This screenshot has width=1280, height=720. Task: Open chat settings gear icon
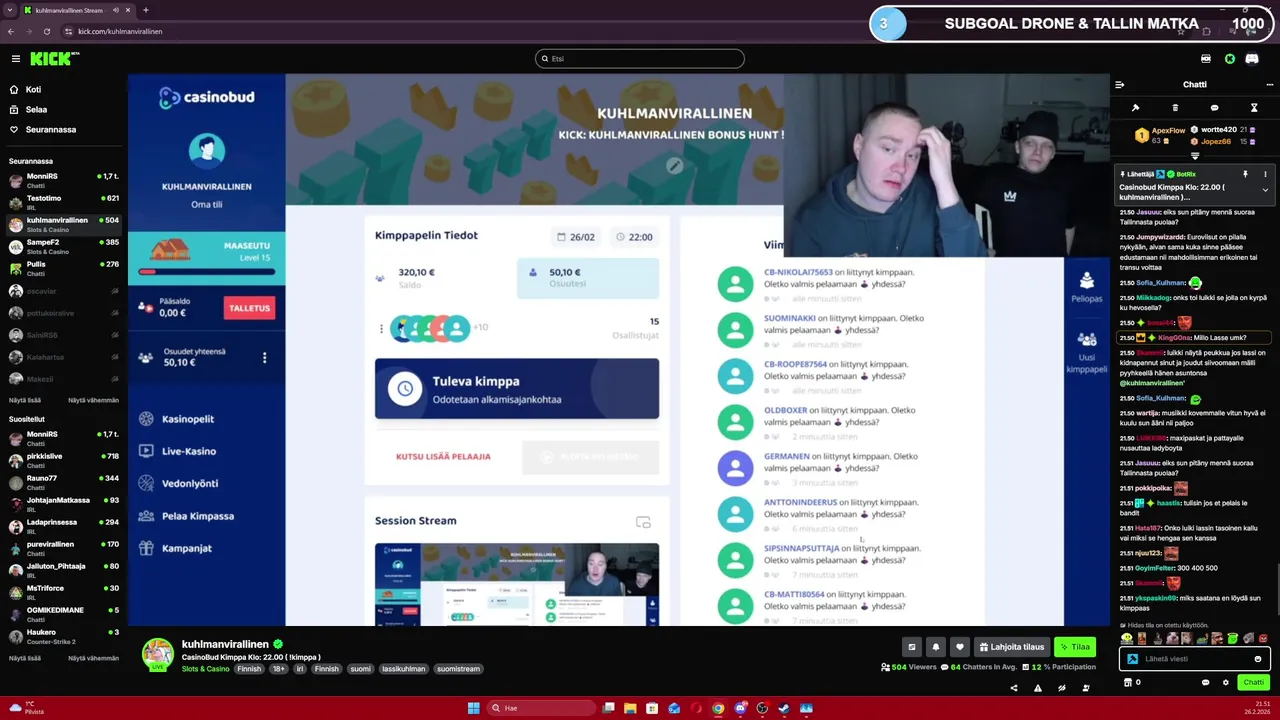(x=1225, y=683)
